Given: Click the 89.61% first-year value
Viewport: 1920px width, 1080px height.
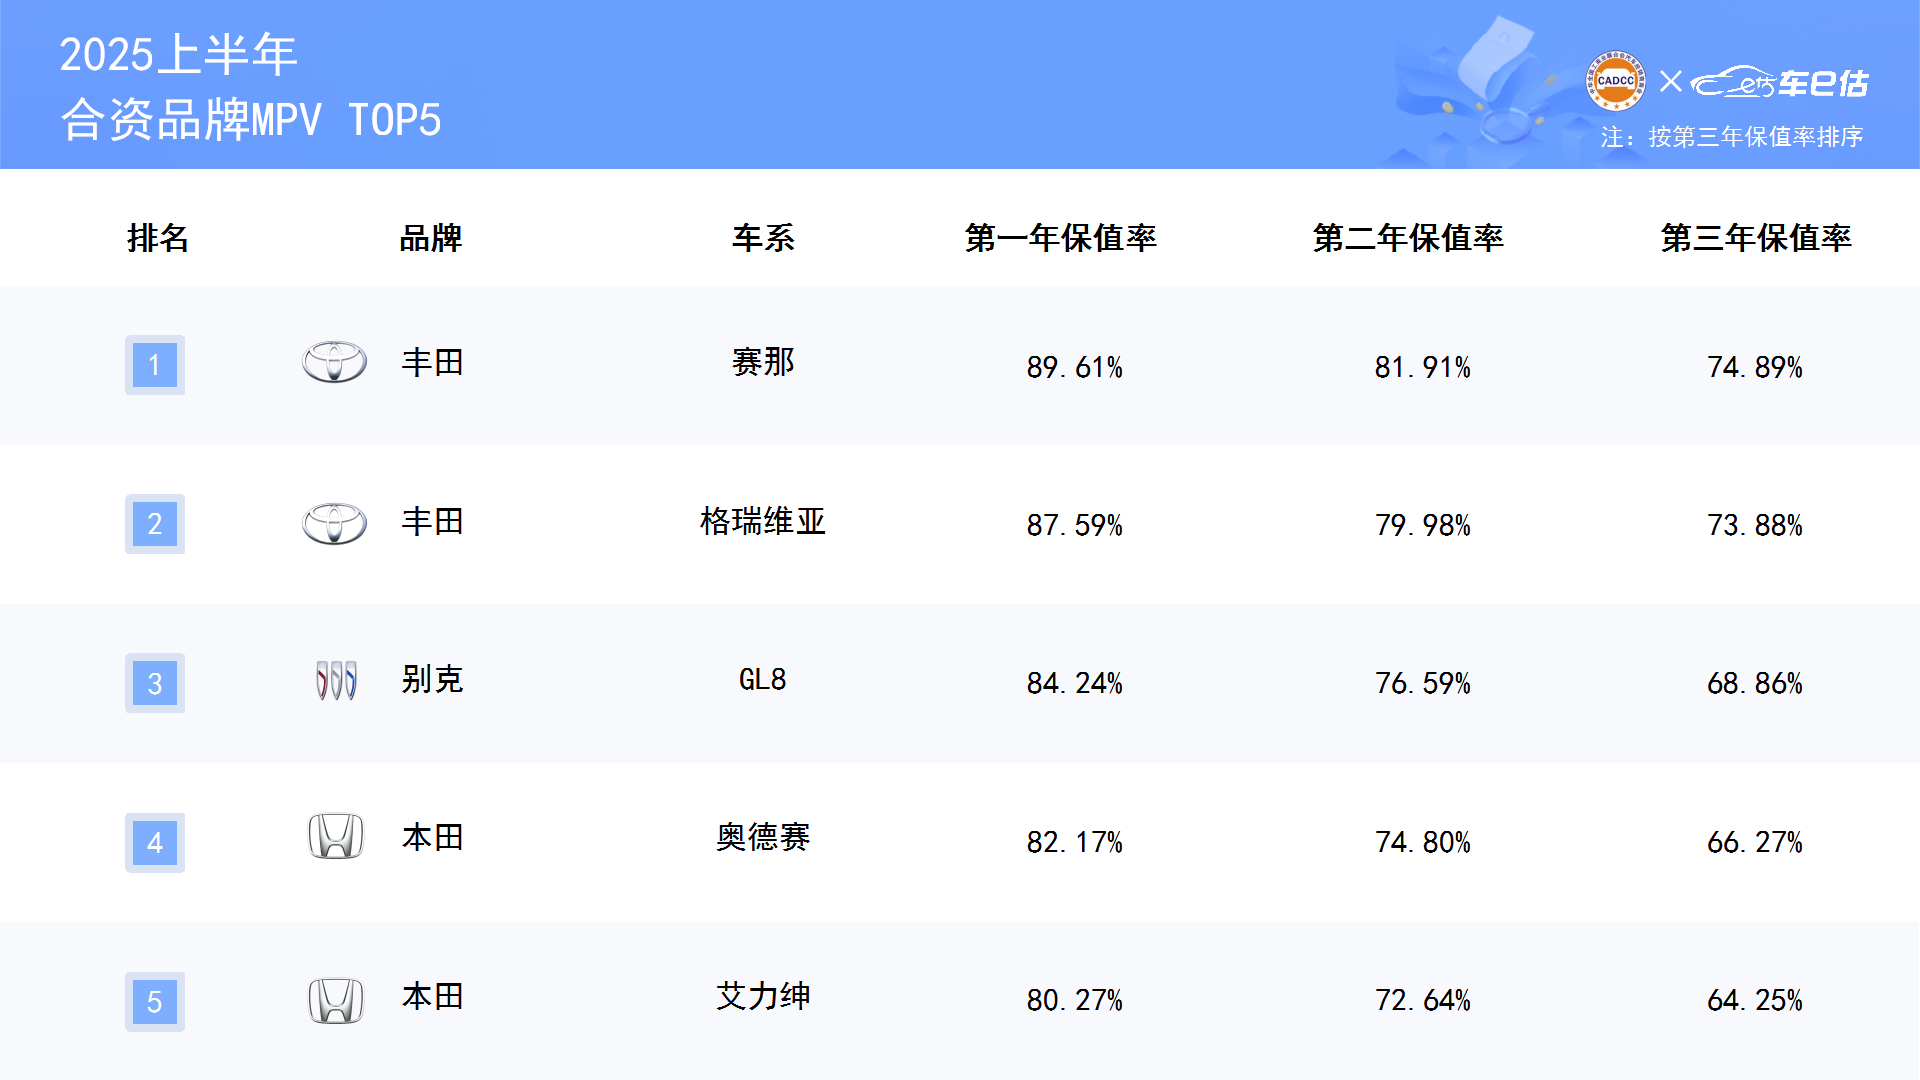Looking at the screenshot, I should 1075,367.
